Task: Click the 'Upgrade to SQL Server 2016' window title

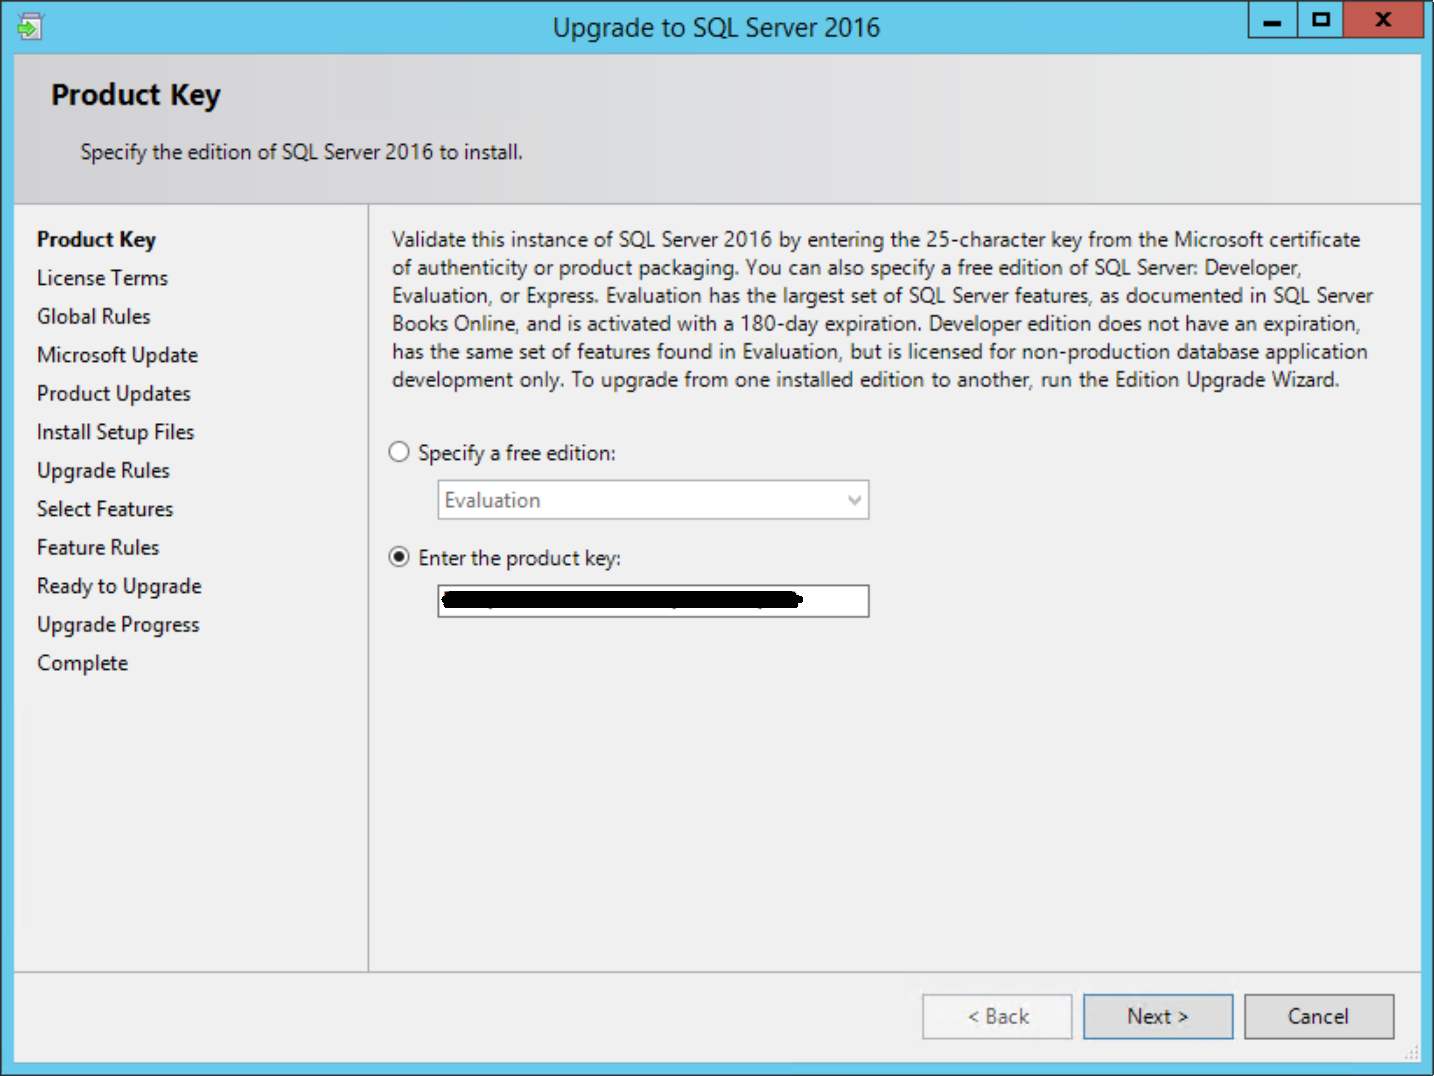Action: [x=716, y=27]
